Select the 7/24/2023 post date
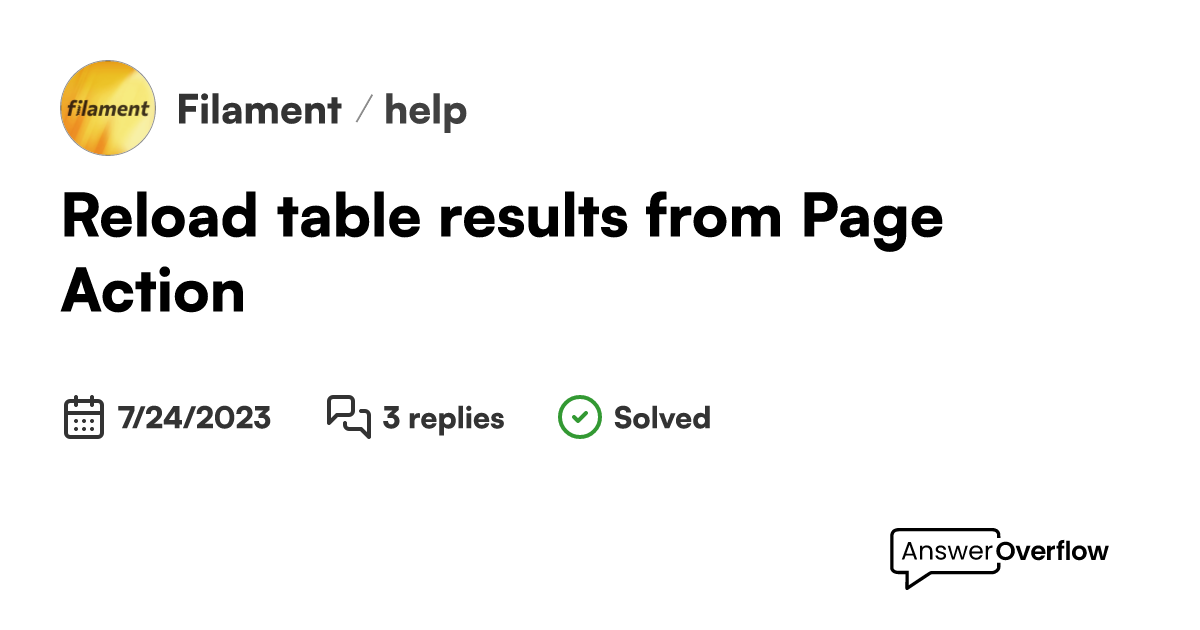This screenshot has height=630, width=1200. pos(194,417)
